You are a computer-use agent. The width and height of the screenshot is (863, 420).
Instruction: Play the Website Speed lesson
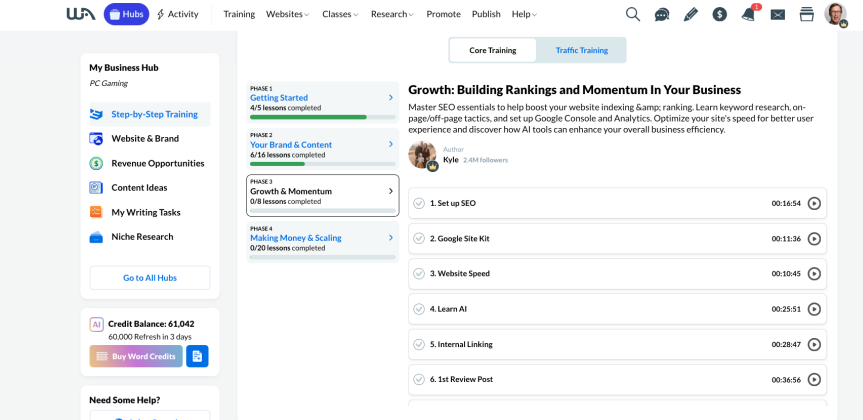point(813,274)
